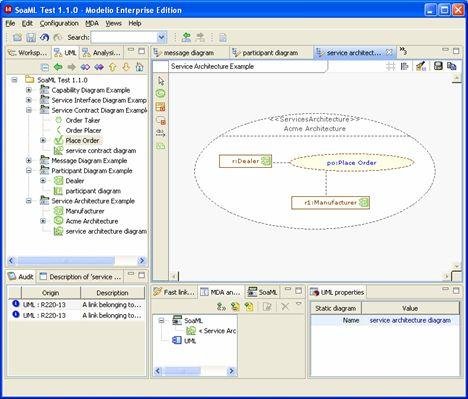Click the yellow Move Down arrow
Image resolution: width=468 pixels, height=399 pixels.
point(126,67)
